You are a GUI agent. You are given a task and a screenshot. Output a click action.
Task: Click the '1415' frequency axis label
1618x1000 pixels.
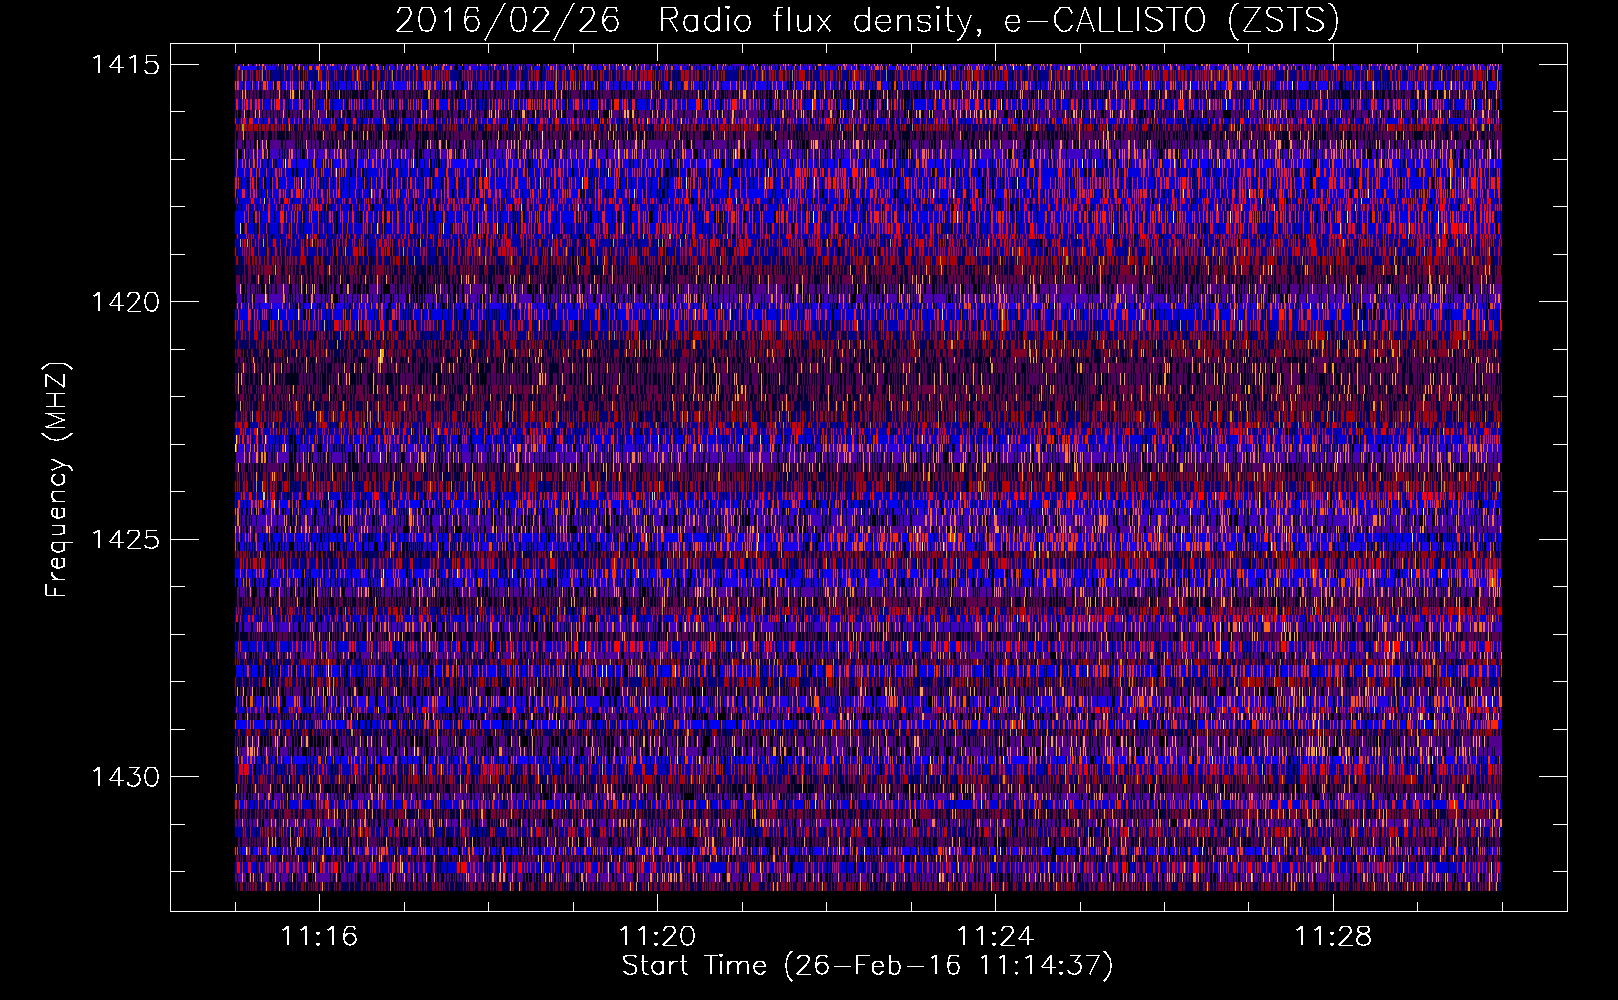coord(125,65)
